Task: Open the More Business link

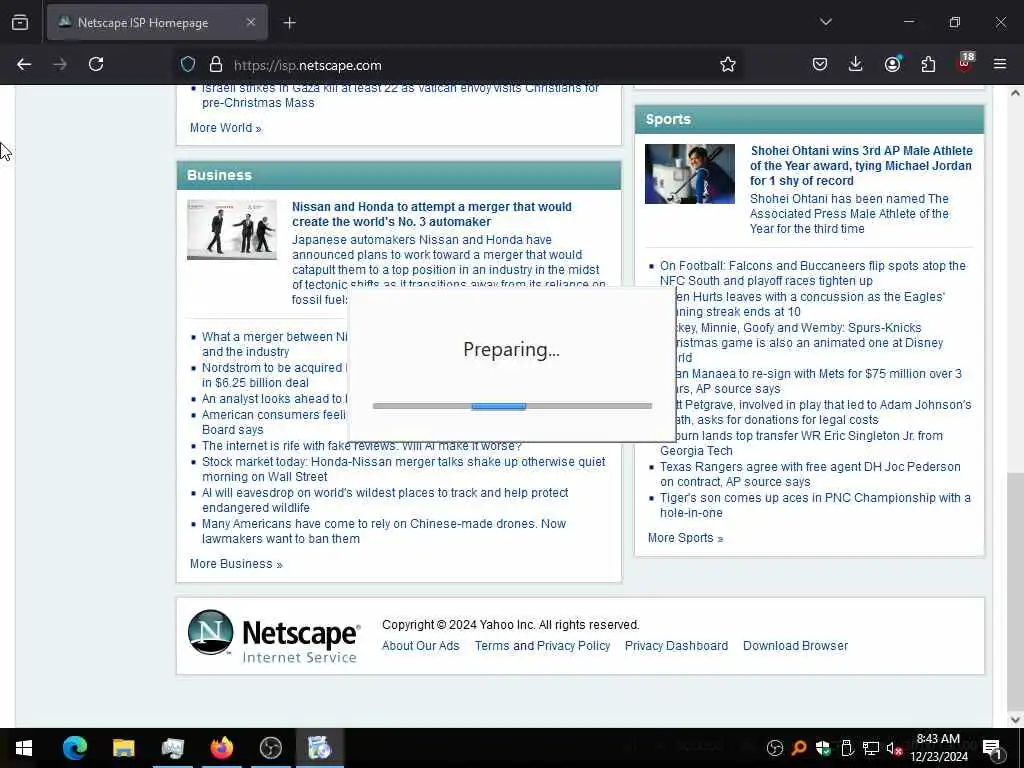Action: point(236,564)
